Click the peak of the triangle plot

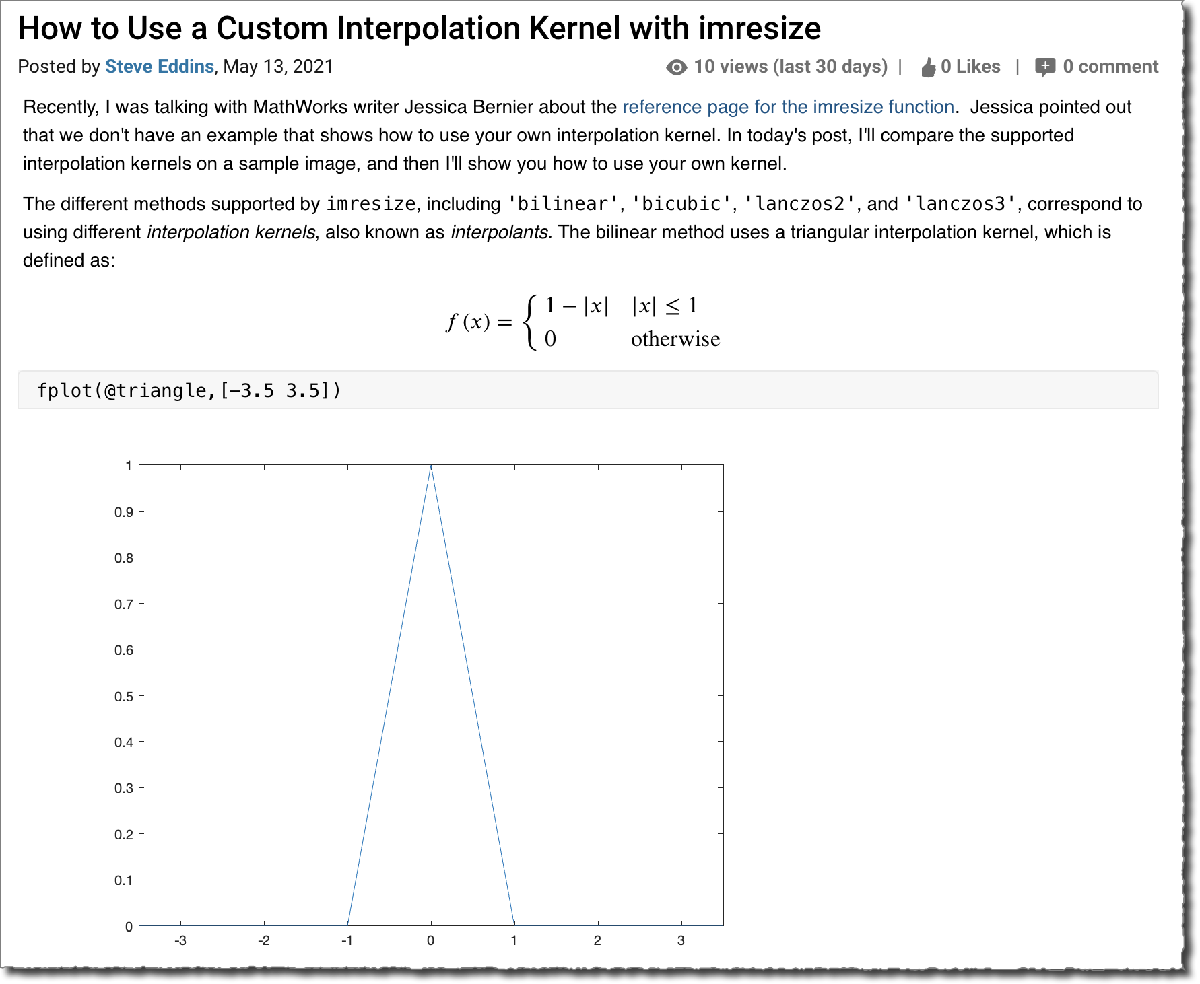click(431, 467)
